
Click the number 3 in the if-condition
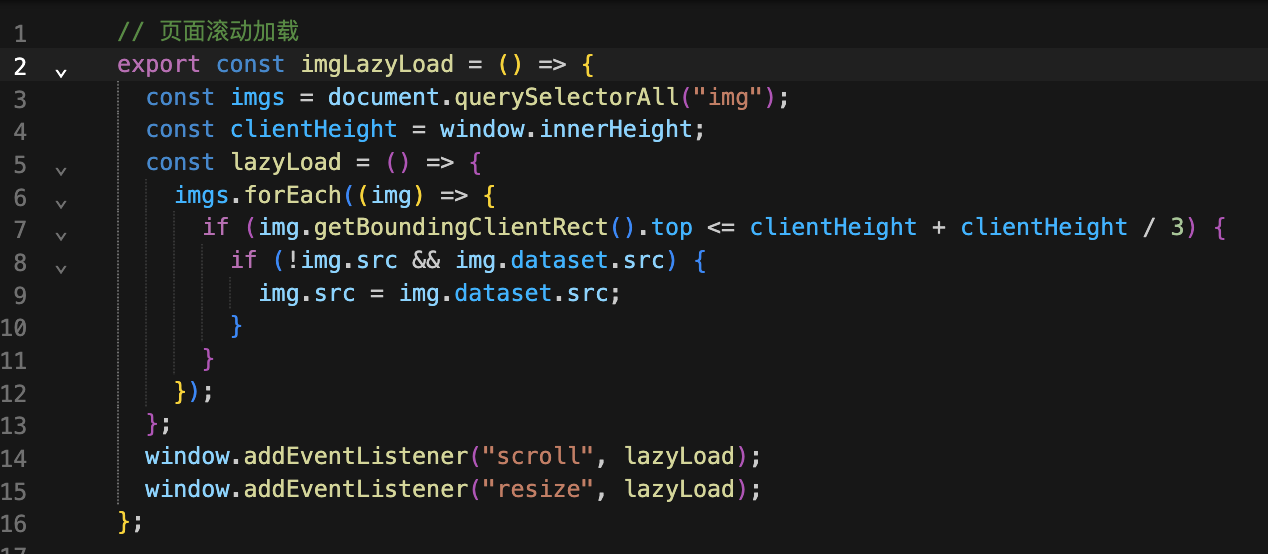tap(1177, 228)
